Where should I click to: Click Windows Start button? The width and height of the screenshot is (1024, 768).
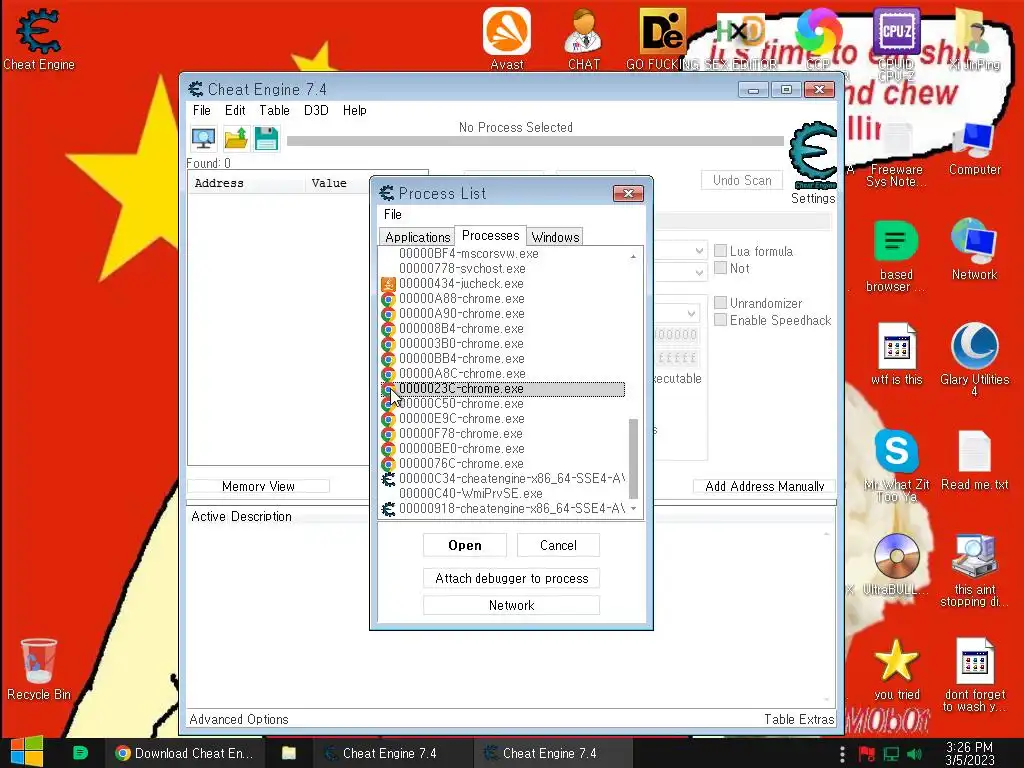point(27,752)
